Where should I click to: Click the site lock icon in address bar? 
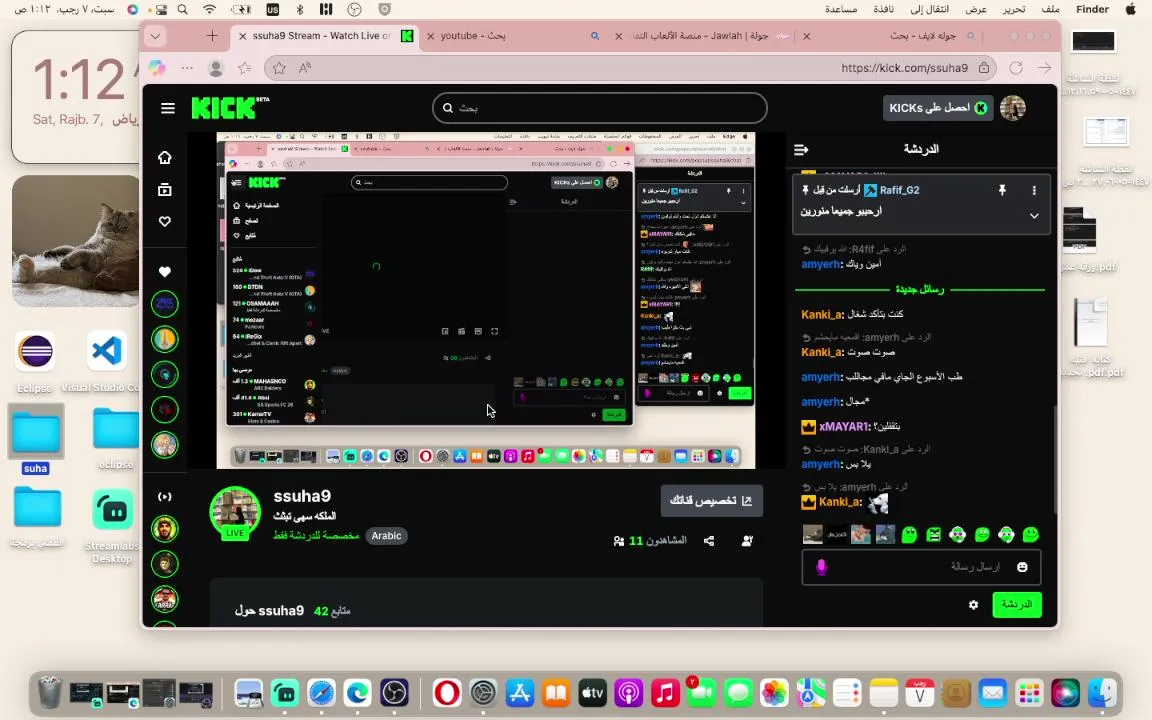(984, 68)
